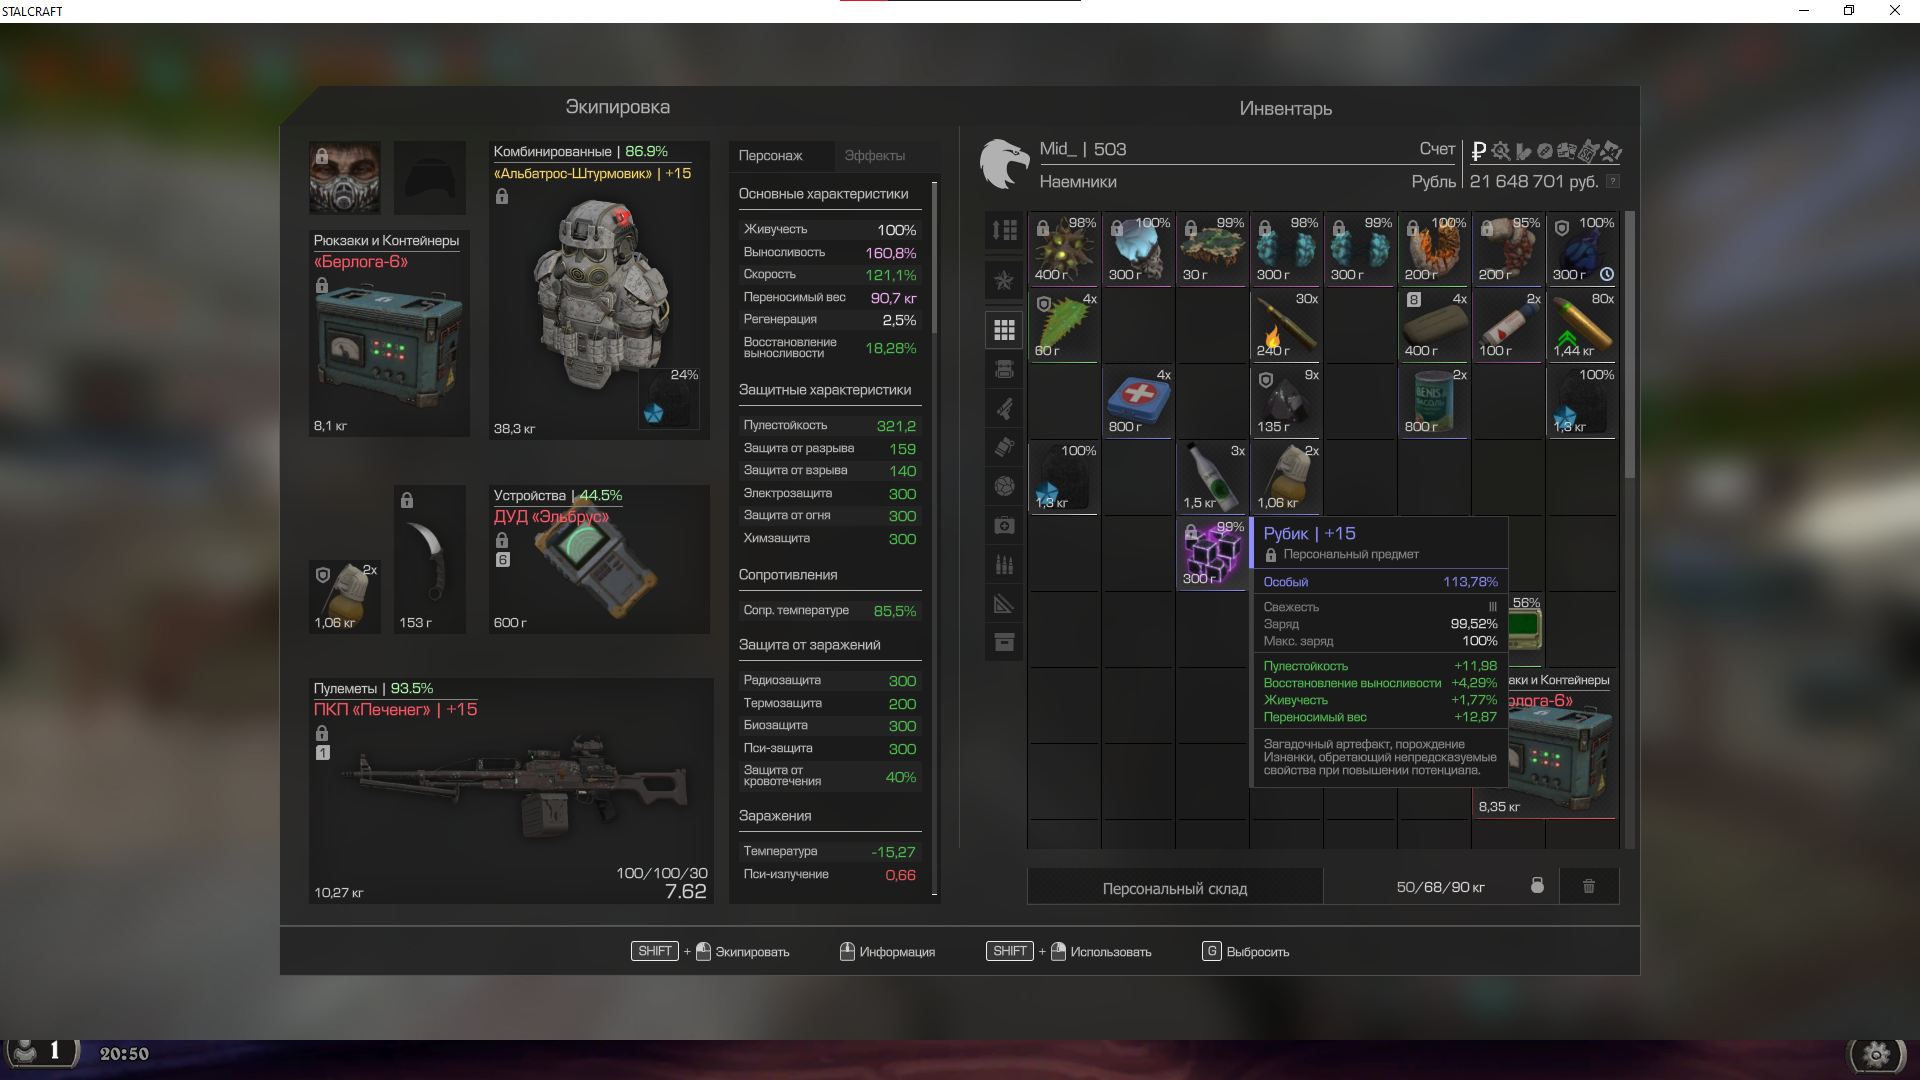Viewport: 1920px width, 1080px height.
Task: Select the 24% armor plate slot
Action: [x=670, y=398]
